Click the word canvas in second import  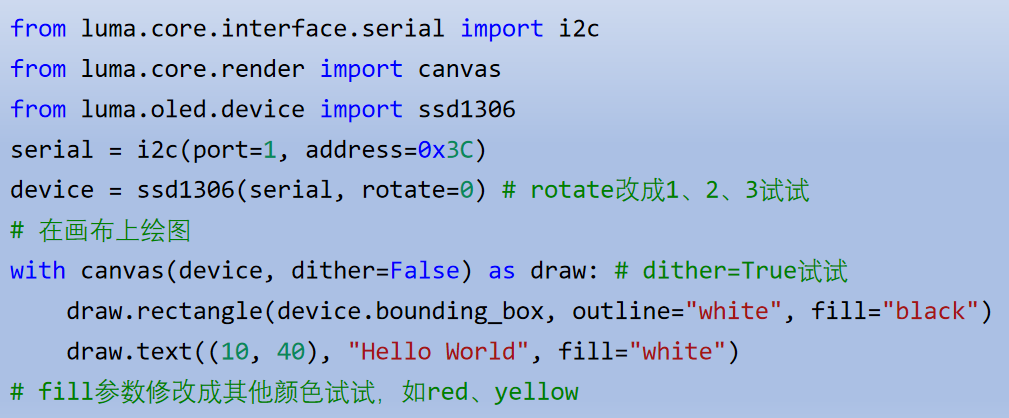tap(459, 69)
